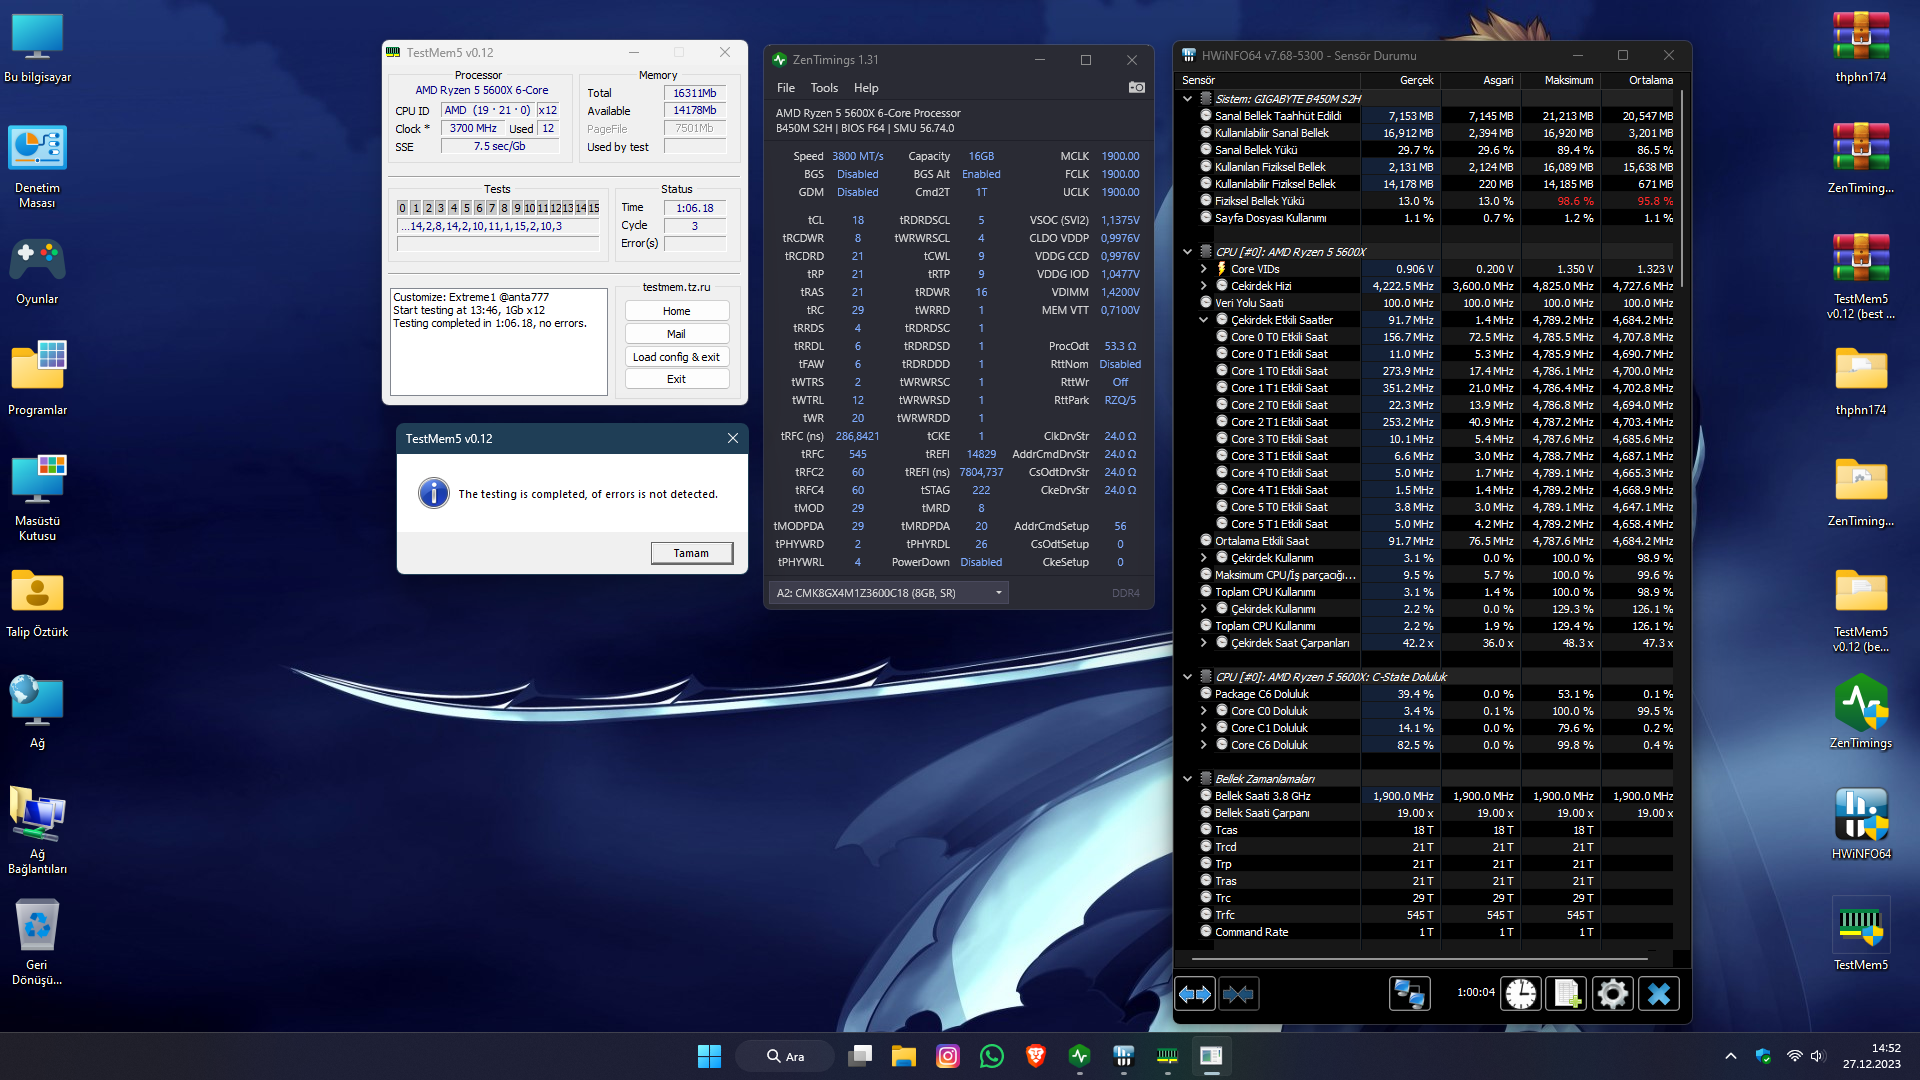Open HWiNFO sensor settings gear icon
The width and height of the screenshot is (1920, 1080).
1612,994
